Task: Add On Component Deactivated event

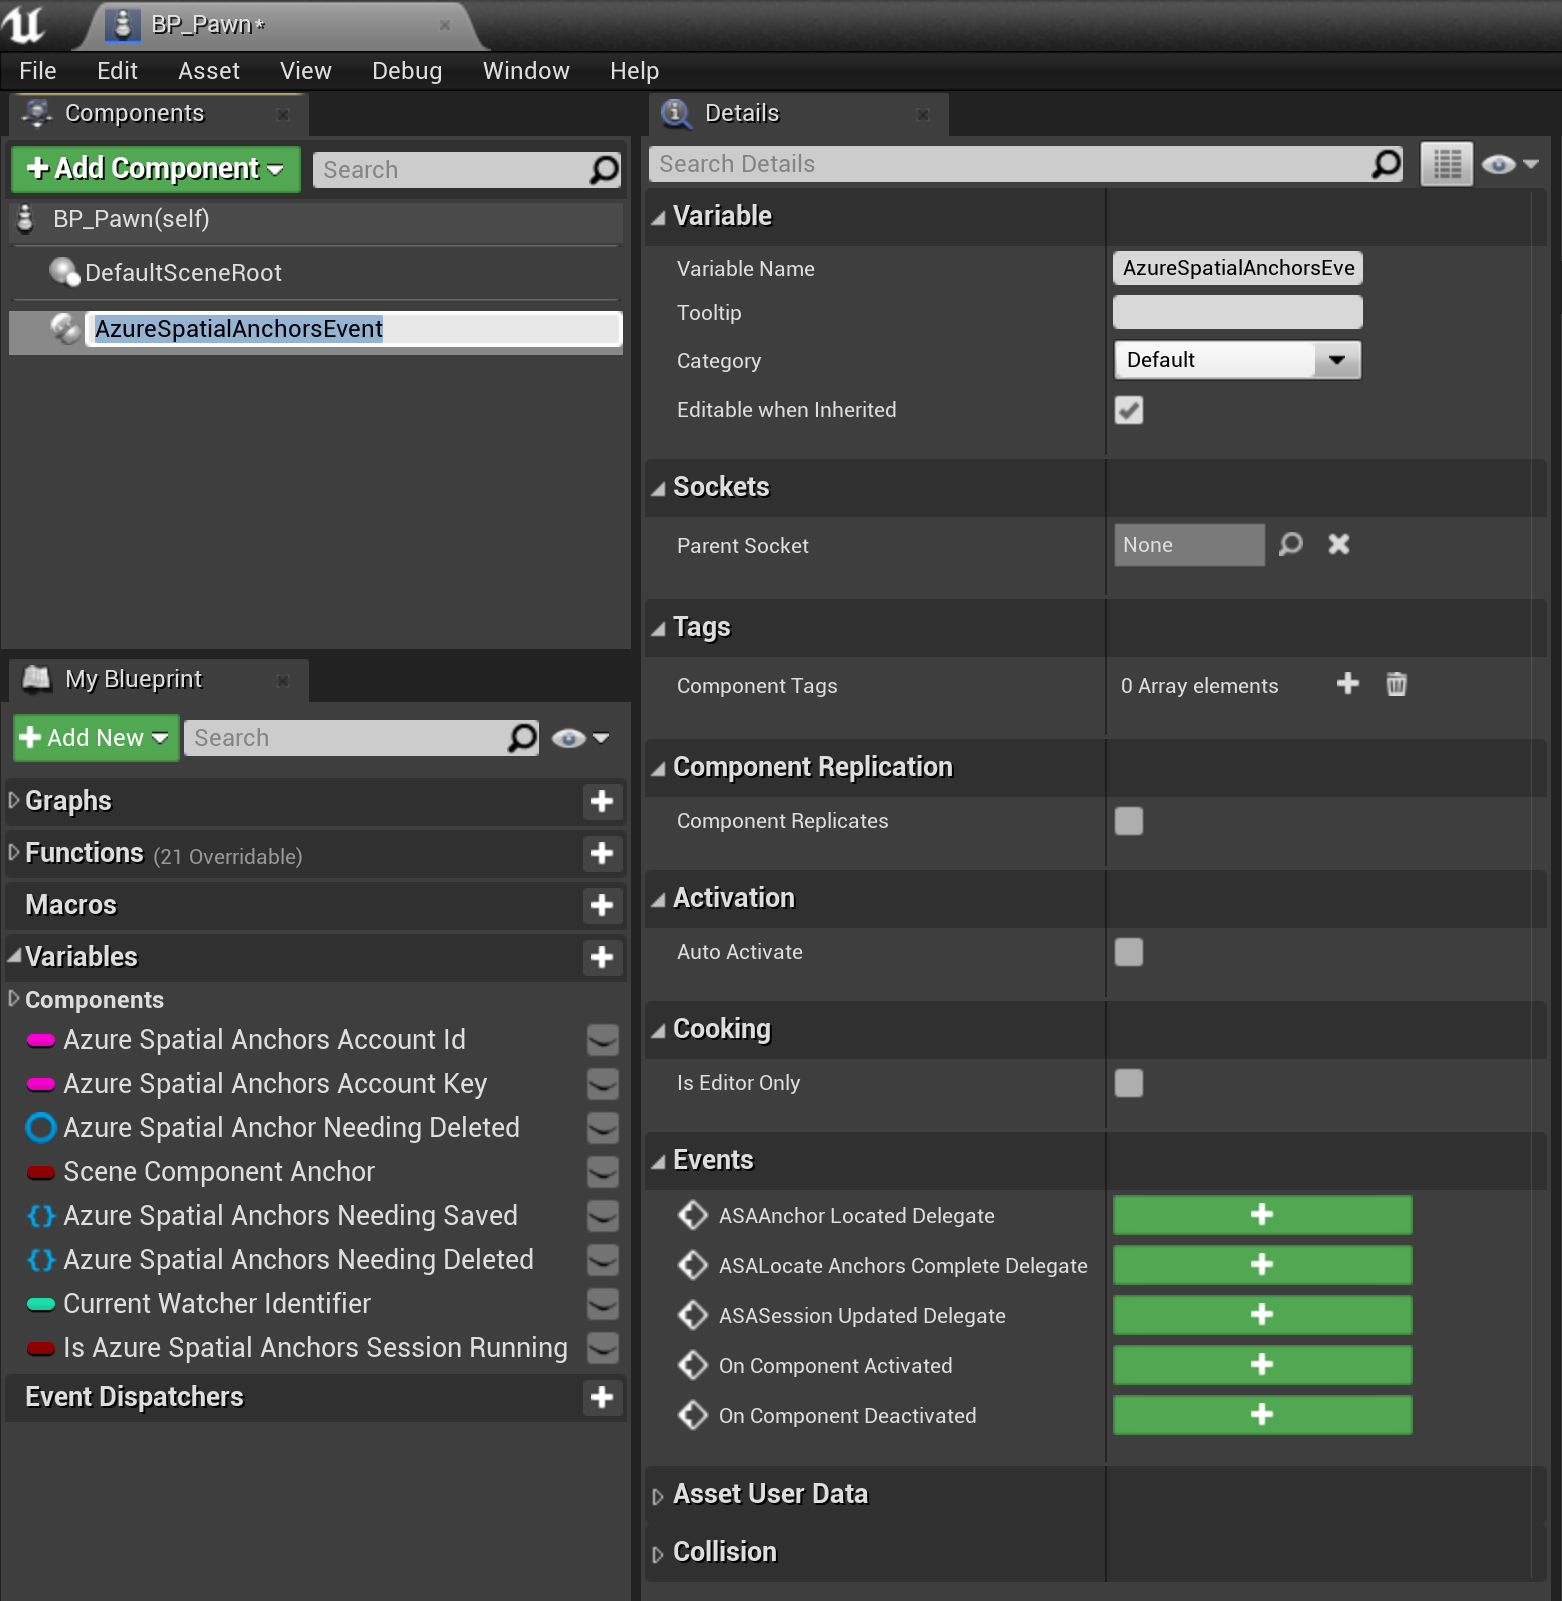Action: [1263, 1415]
